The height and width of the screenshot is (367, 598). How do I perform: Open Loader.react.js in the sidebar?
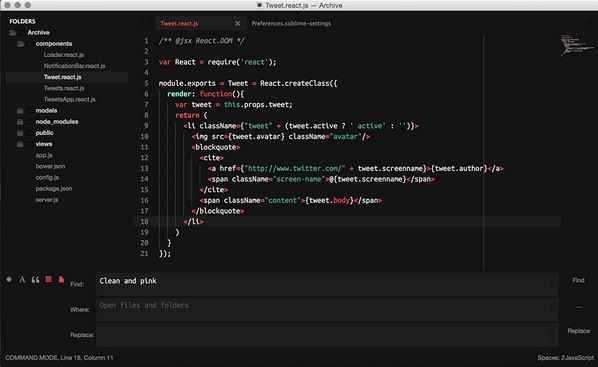pos(64,55)
